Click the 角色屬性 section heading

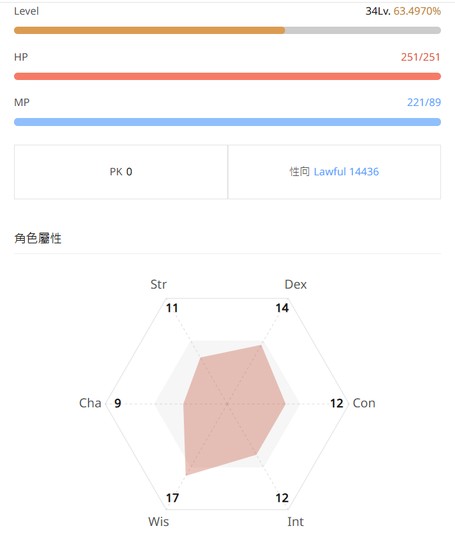[38, 238]
